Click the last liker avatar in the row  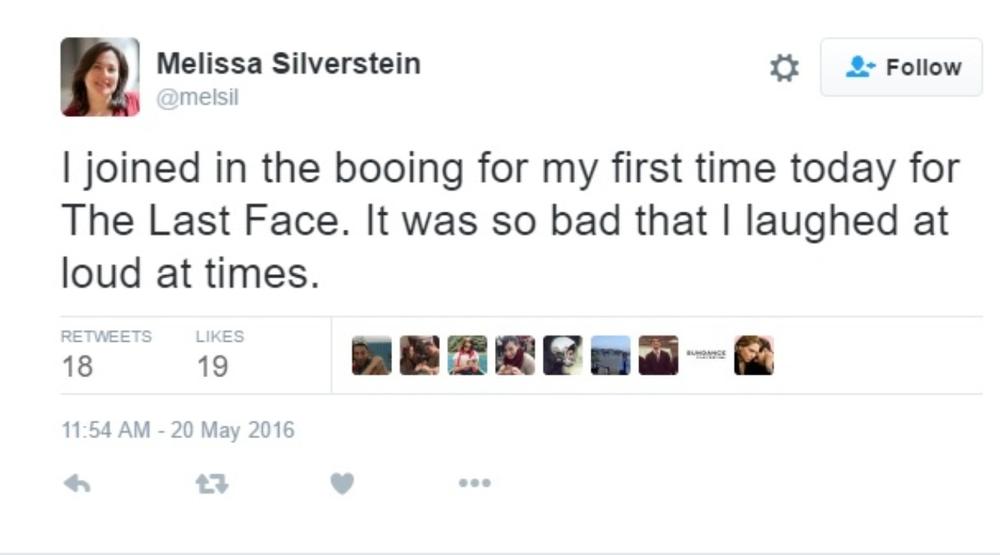pos(754,355)
